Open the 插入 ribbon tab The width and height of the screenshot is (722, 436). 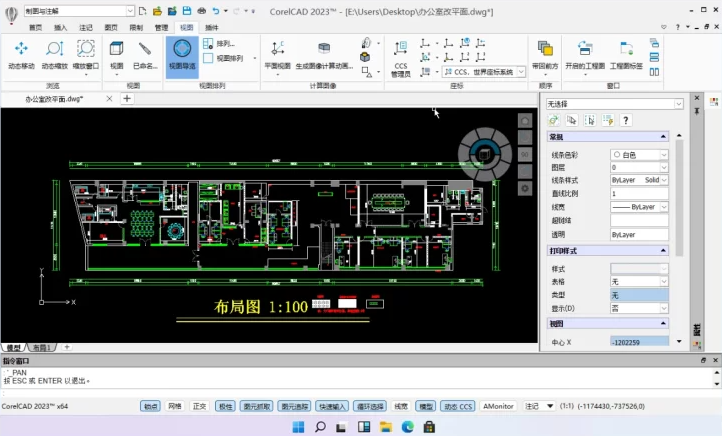(60, 28)
